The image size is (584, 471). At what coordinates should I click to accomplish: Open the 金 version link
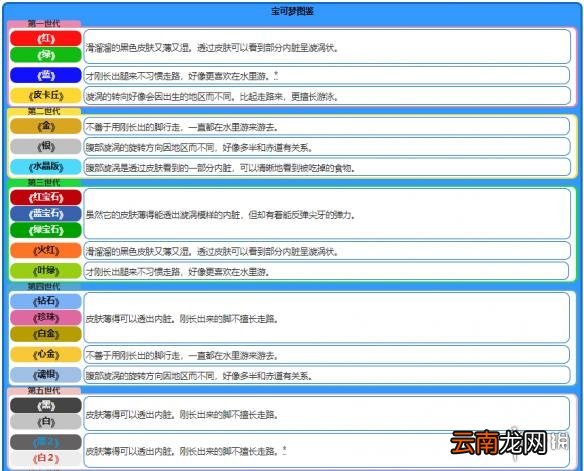(x=46, y=126)
